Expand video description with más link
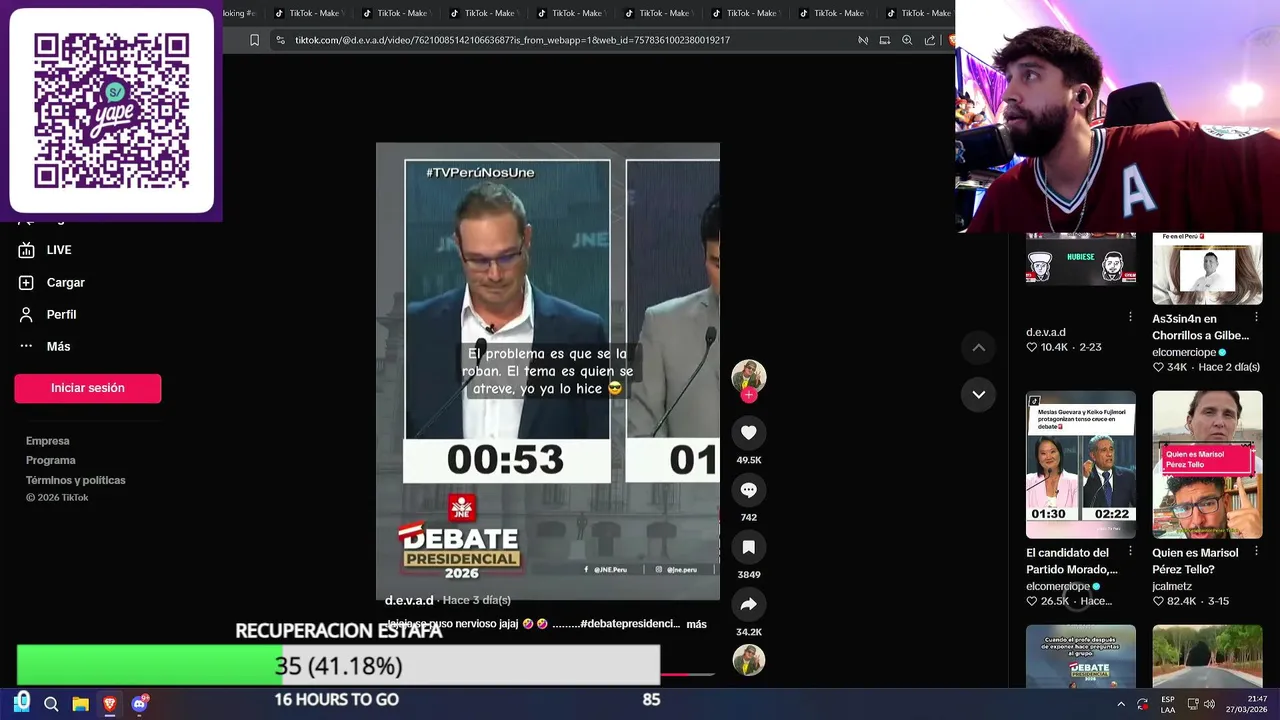The image size is (1280, 720). coord(696,624)
